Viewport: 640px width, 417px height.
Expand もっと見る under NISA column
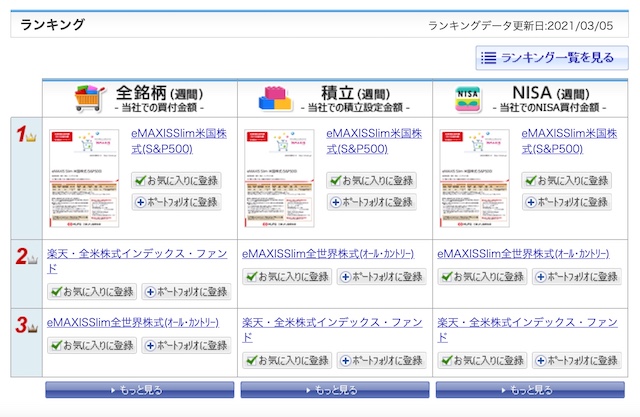(x=530, y=390)
